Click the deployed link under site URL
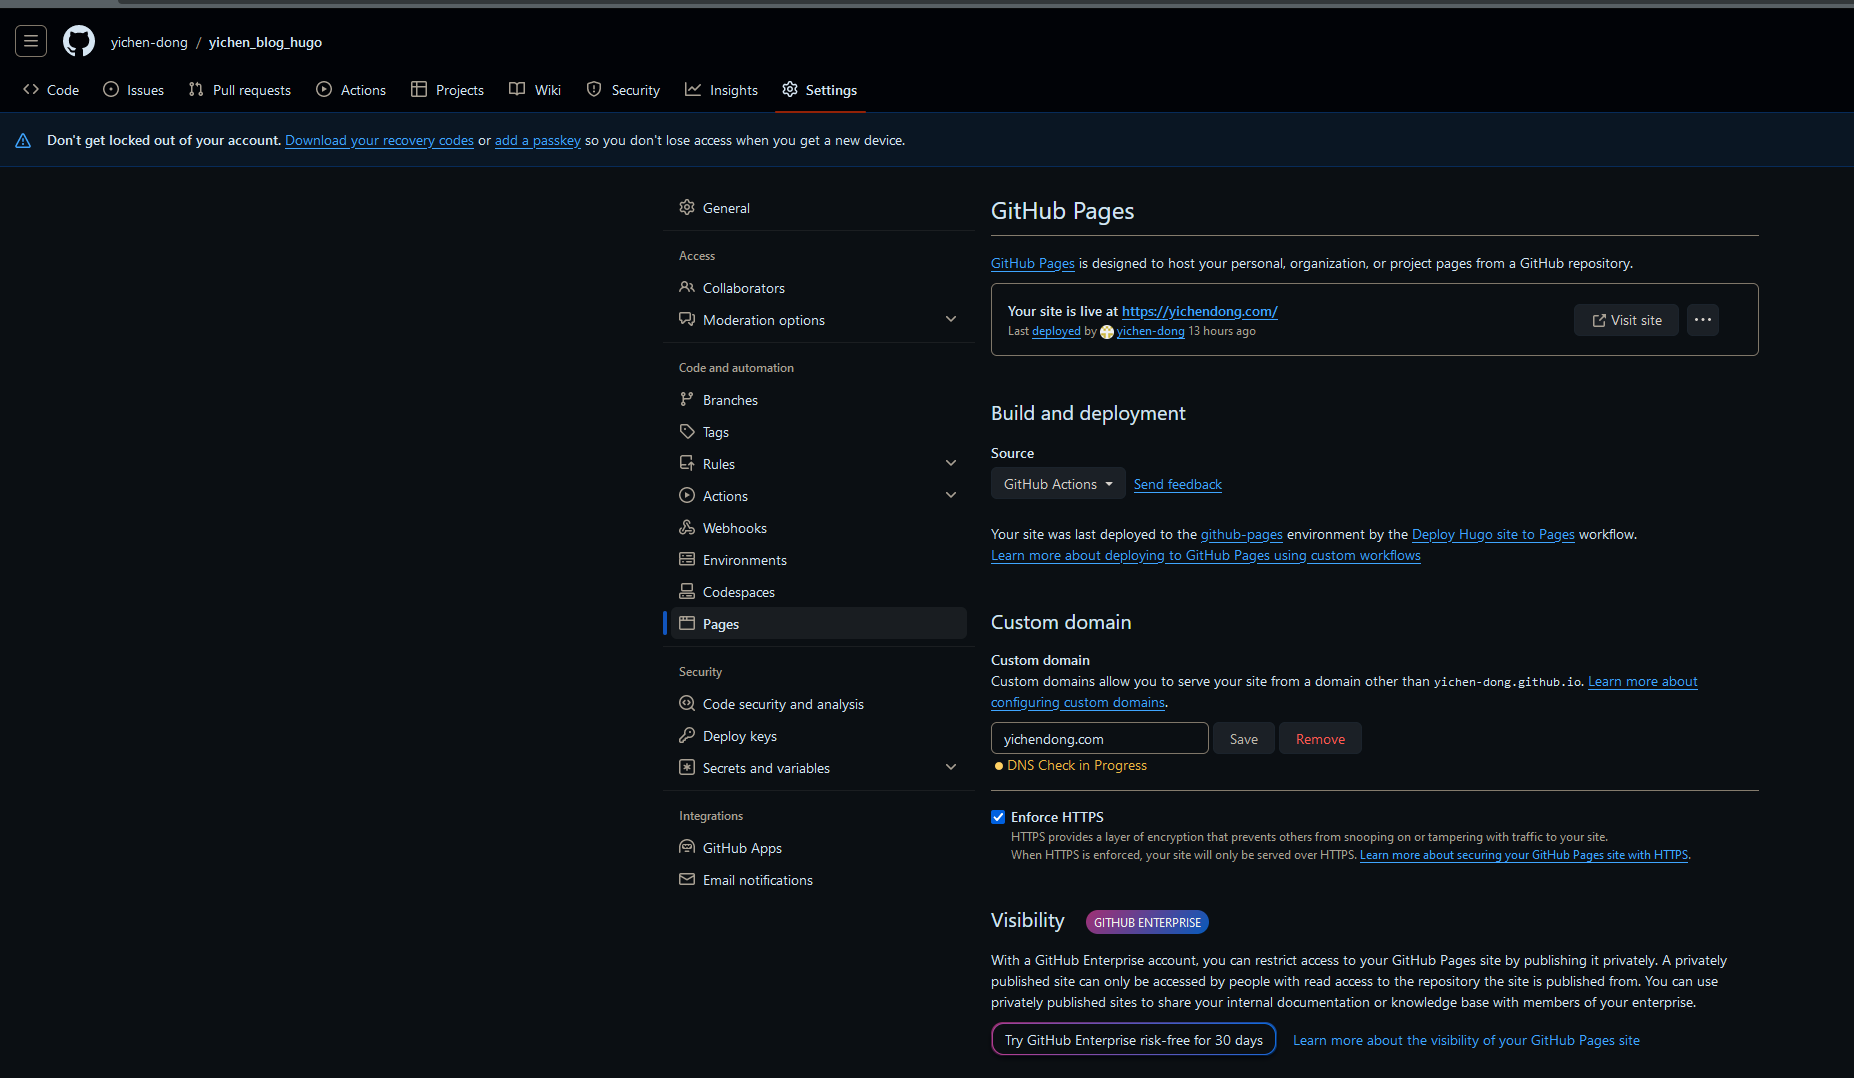Image resolution: width=1854 pixels, height=1078 pixels. 1056,331
